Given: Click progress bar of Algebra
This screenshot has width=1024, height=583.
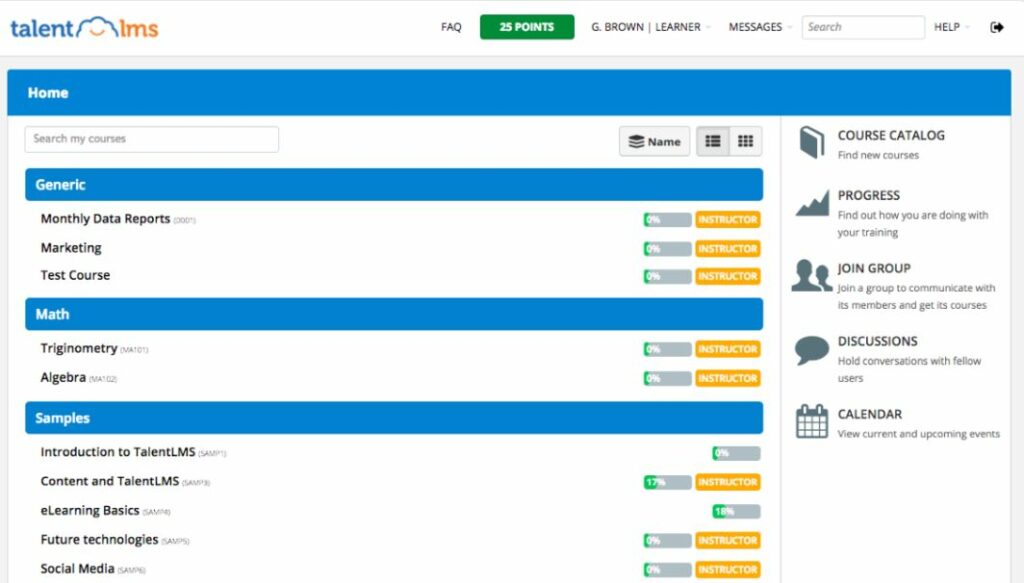Looking at the screenshot, I should [x=667, y=379].
